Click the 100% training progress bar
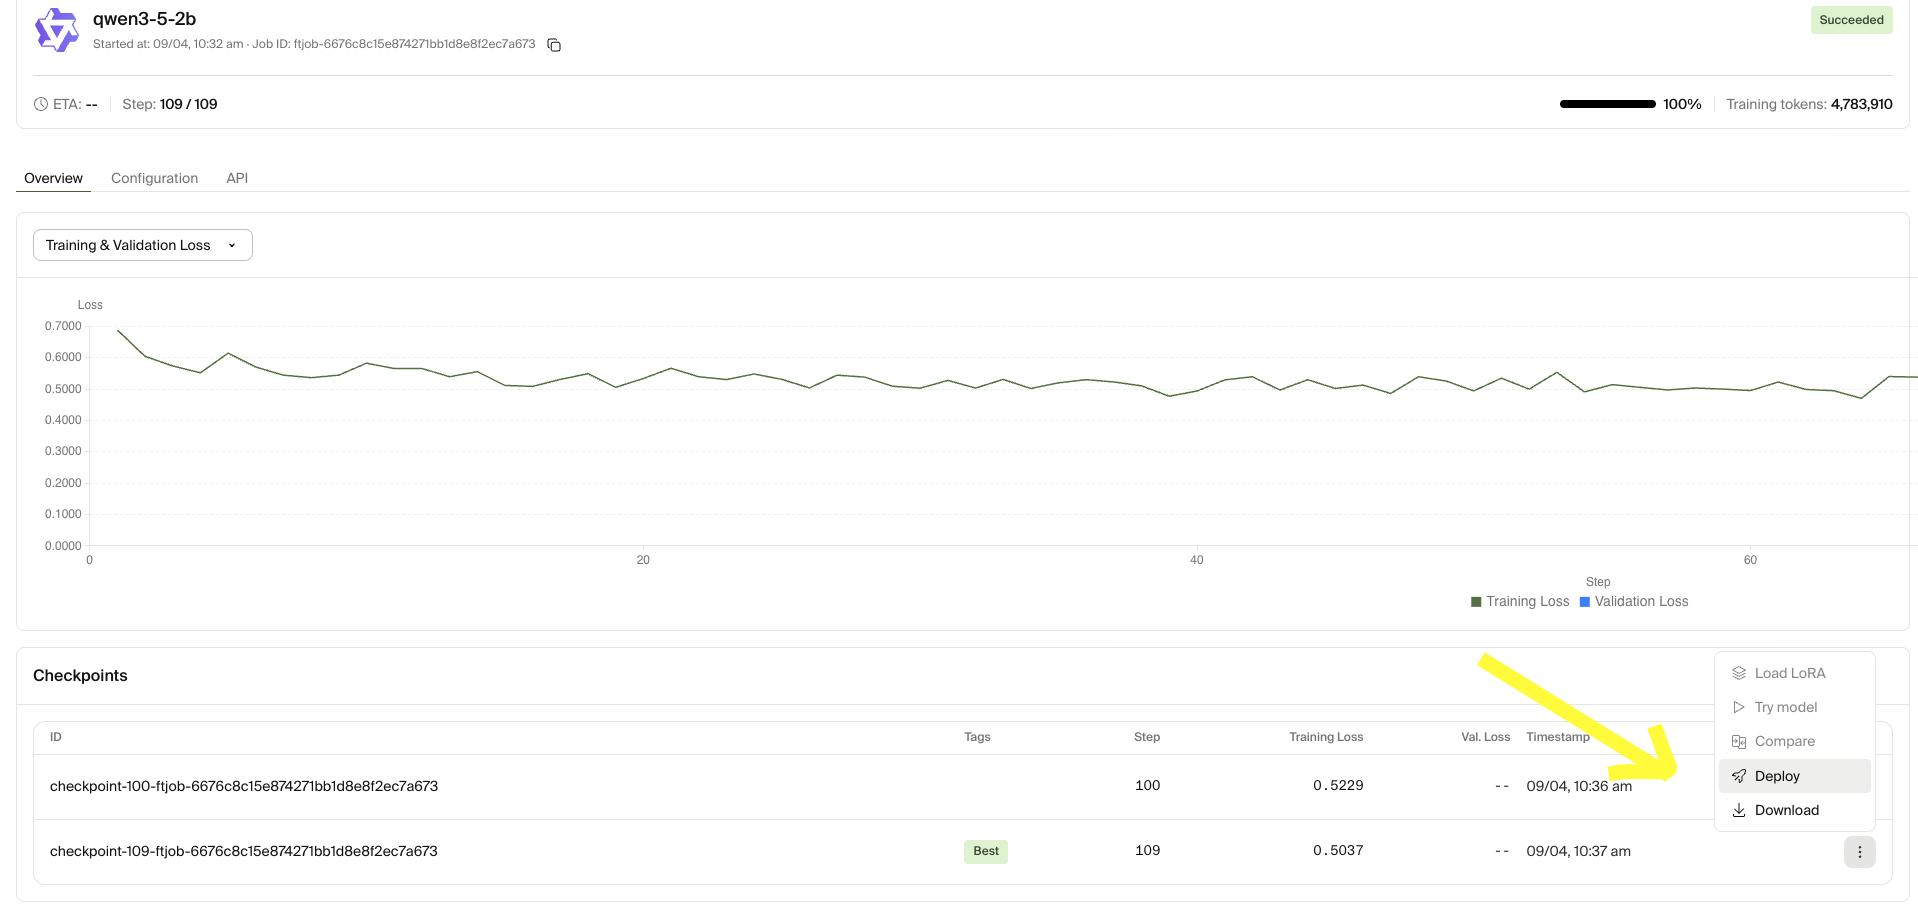This screenshot has height=917, width=1918. tap(1607, 104)
